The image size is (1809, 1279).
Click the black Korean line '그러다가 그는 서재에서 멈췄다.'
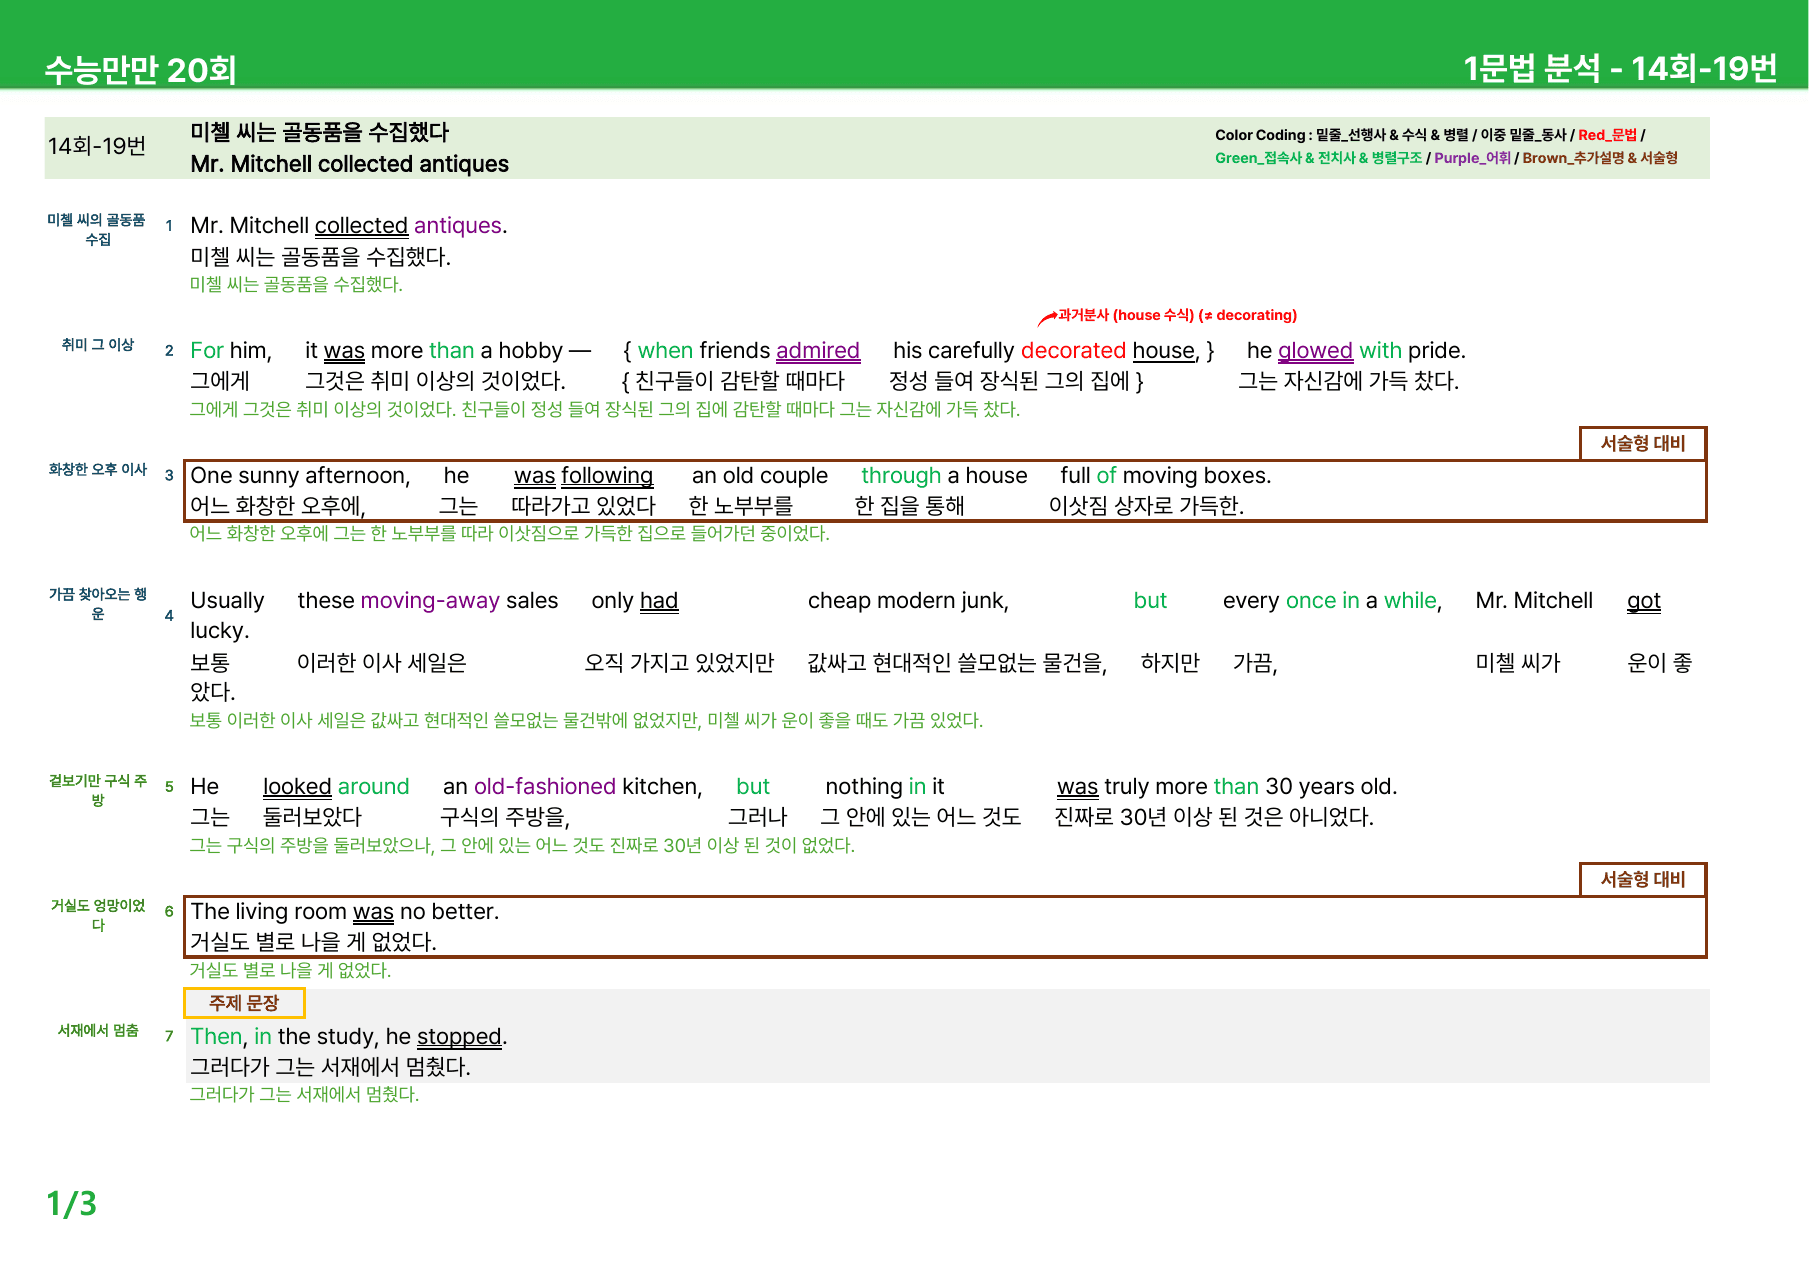click(x=330, y=1067)
